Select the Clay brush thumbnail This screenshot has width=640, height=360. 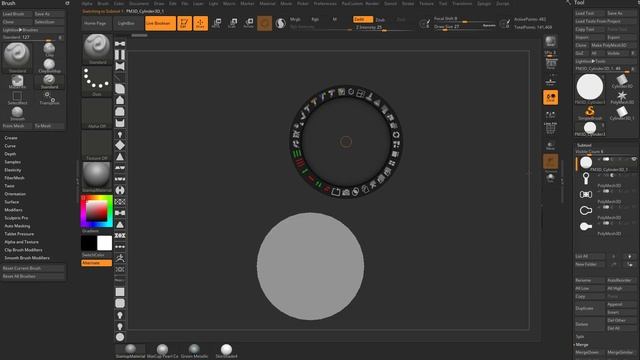[49, 49]
